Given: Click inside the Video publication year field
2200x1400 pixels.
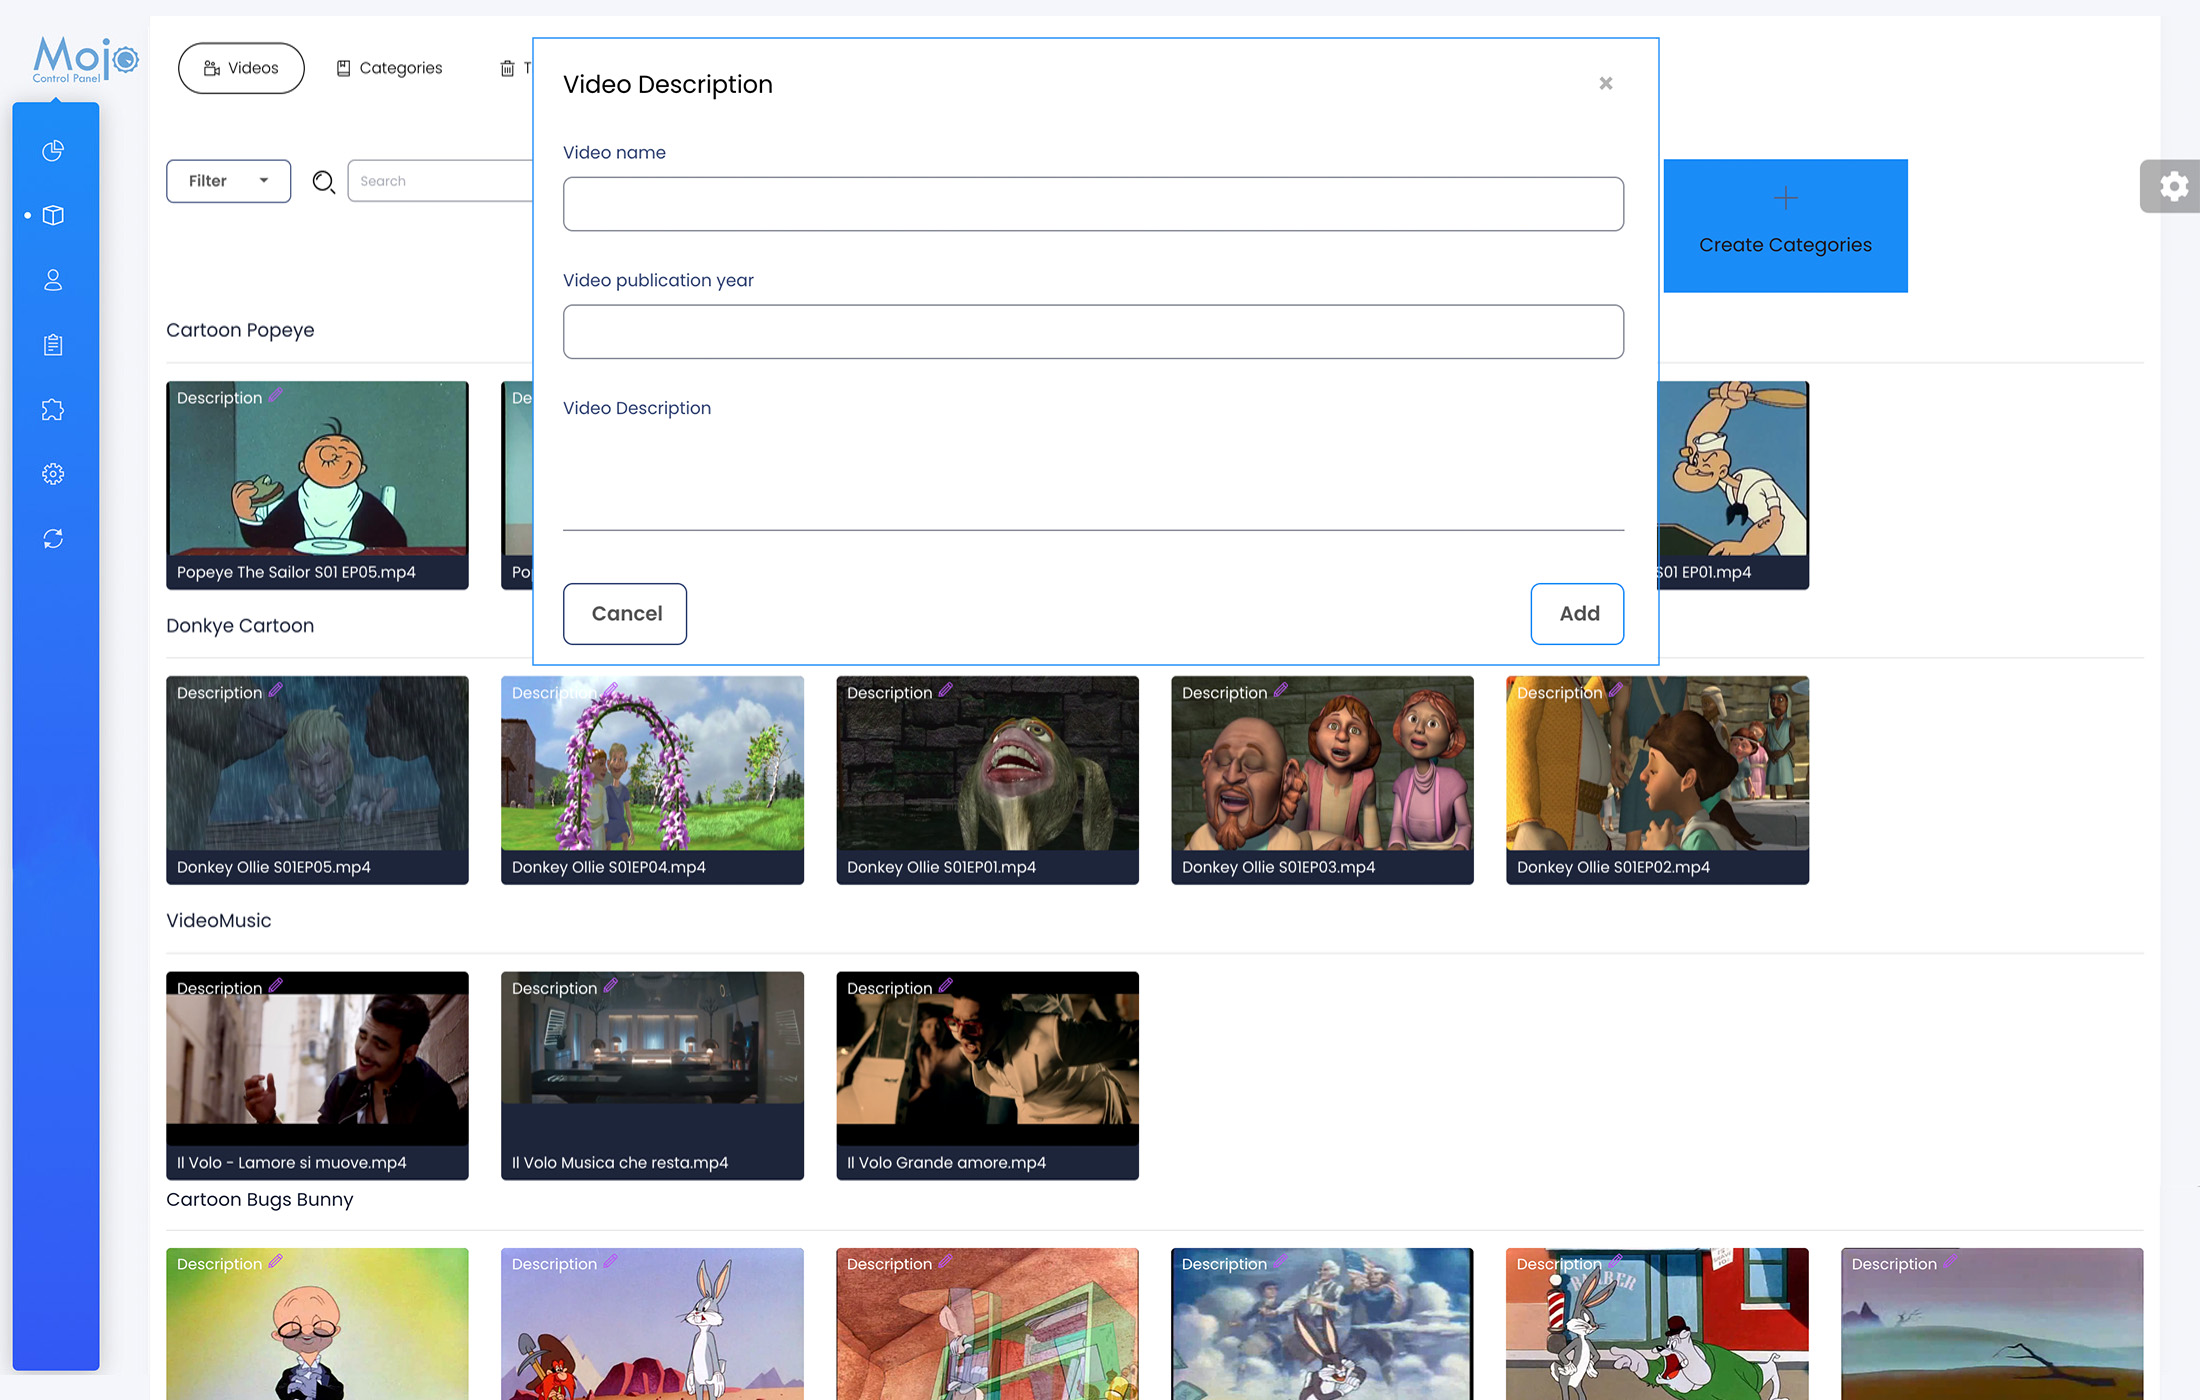Looking at the screenshot, I should (1092, 331).
